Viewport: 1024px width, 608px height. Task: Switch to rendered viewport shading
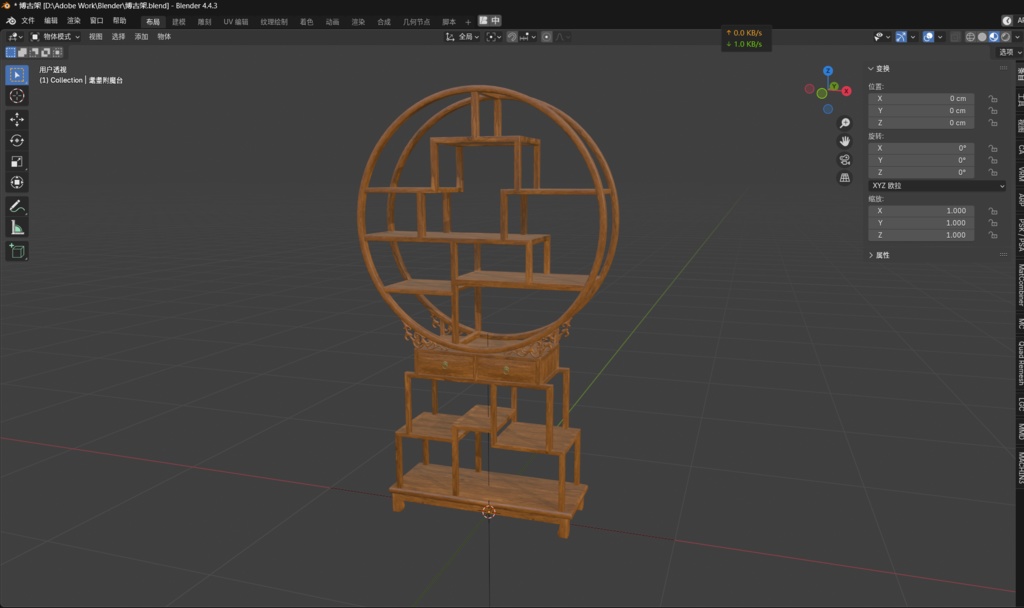[x=1006, y=37]
